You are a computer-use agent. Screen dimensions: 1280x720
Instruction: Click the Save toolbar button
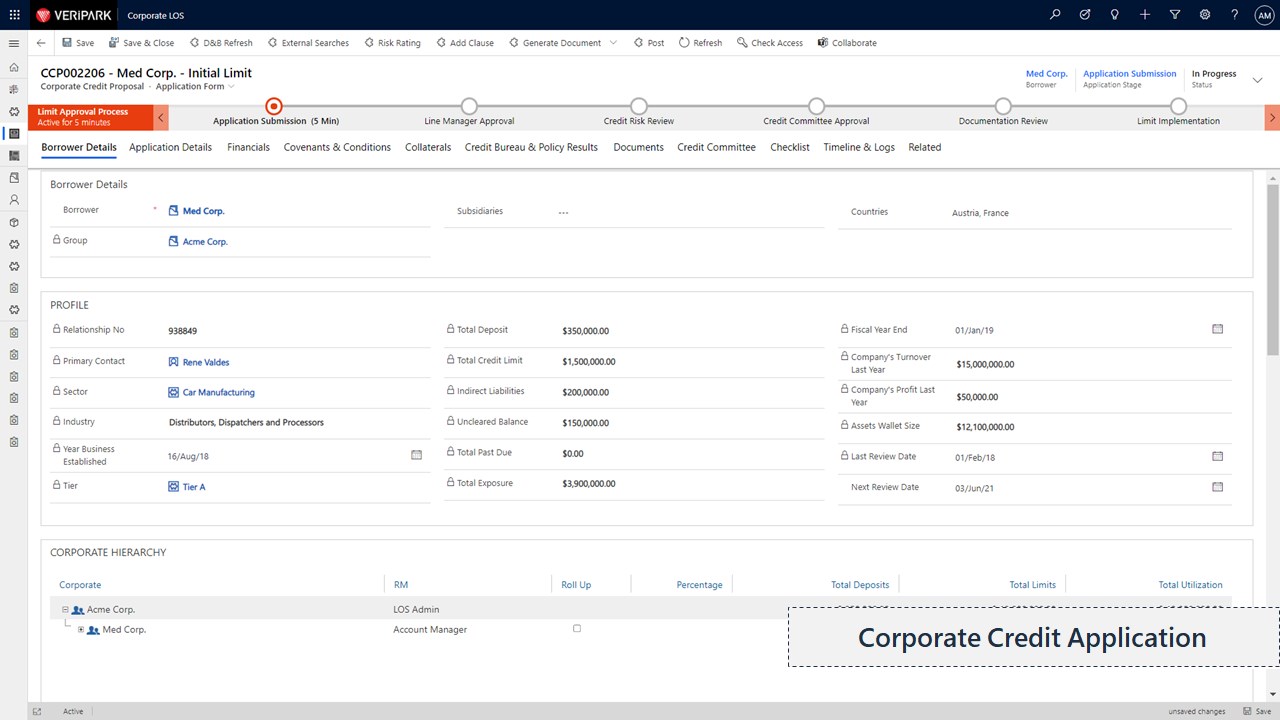pos(78,43)
